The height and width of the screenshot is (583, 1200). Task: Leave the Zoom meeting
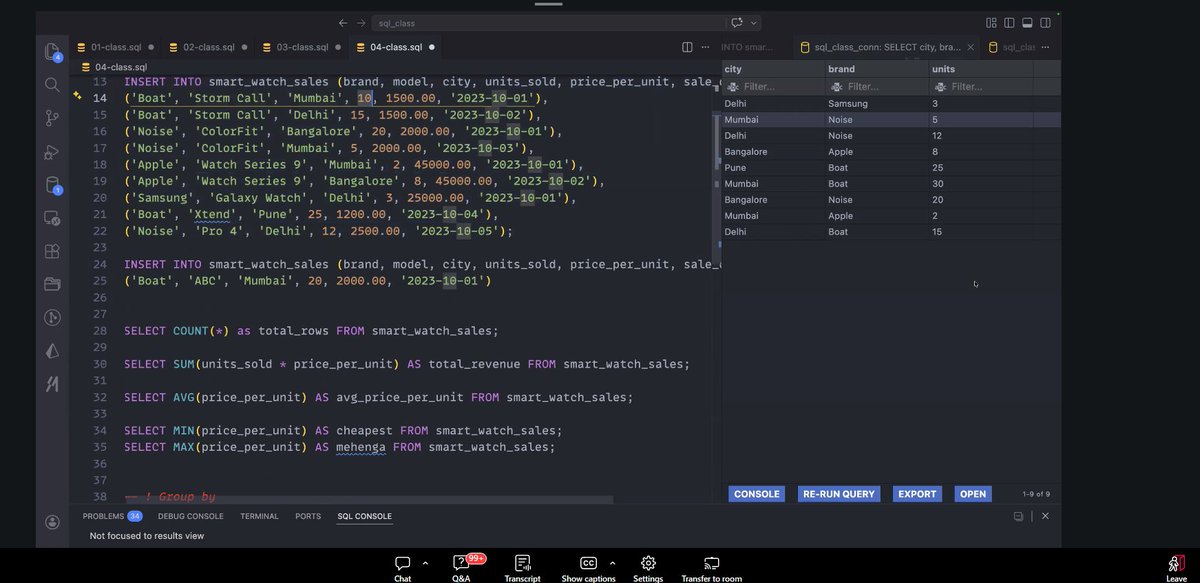pos(1176,567)
